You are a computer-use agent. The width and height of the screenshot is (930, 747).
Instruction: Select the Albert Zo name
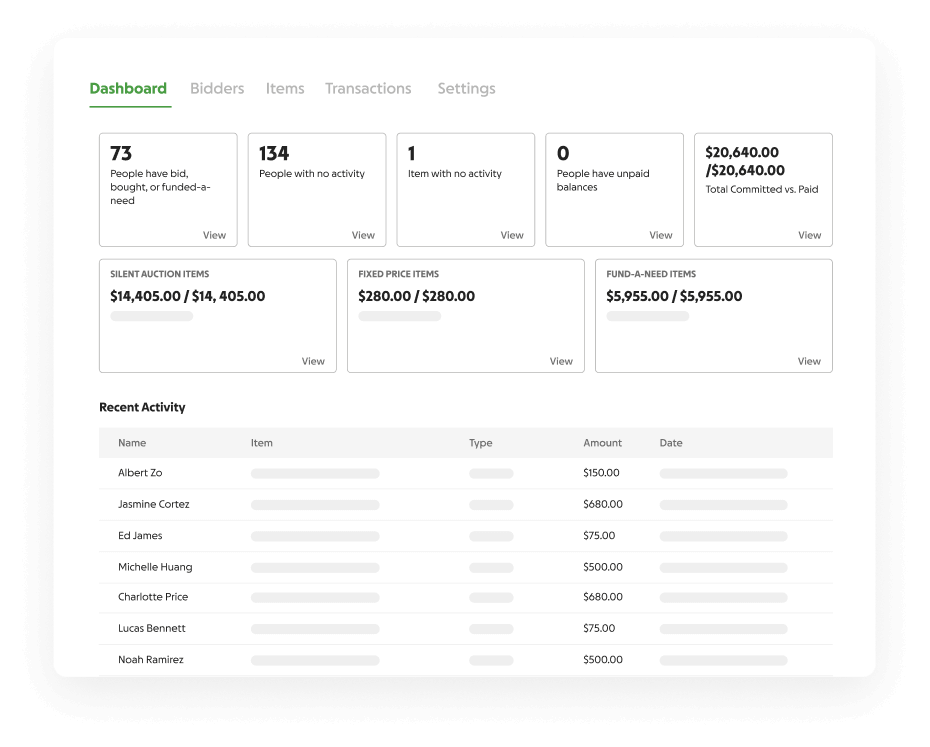tap(140, 473)
